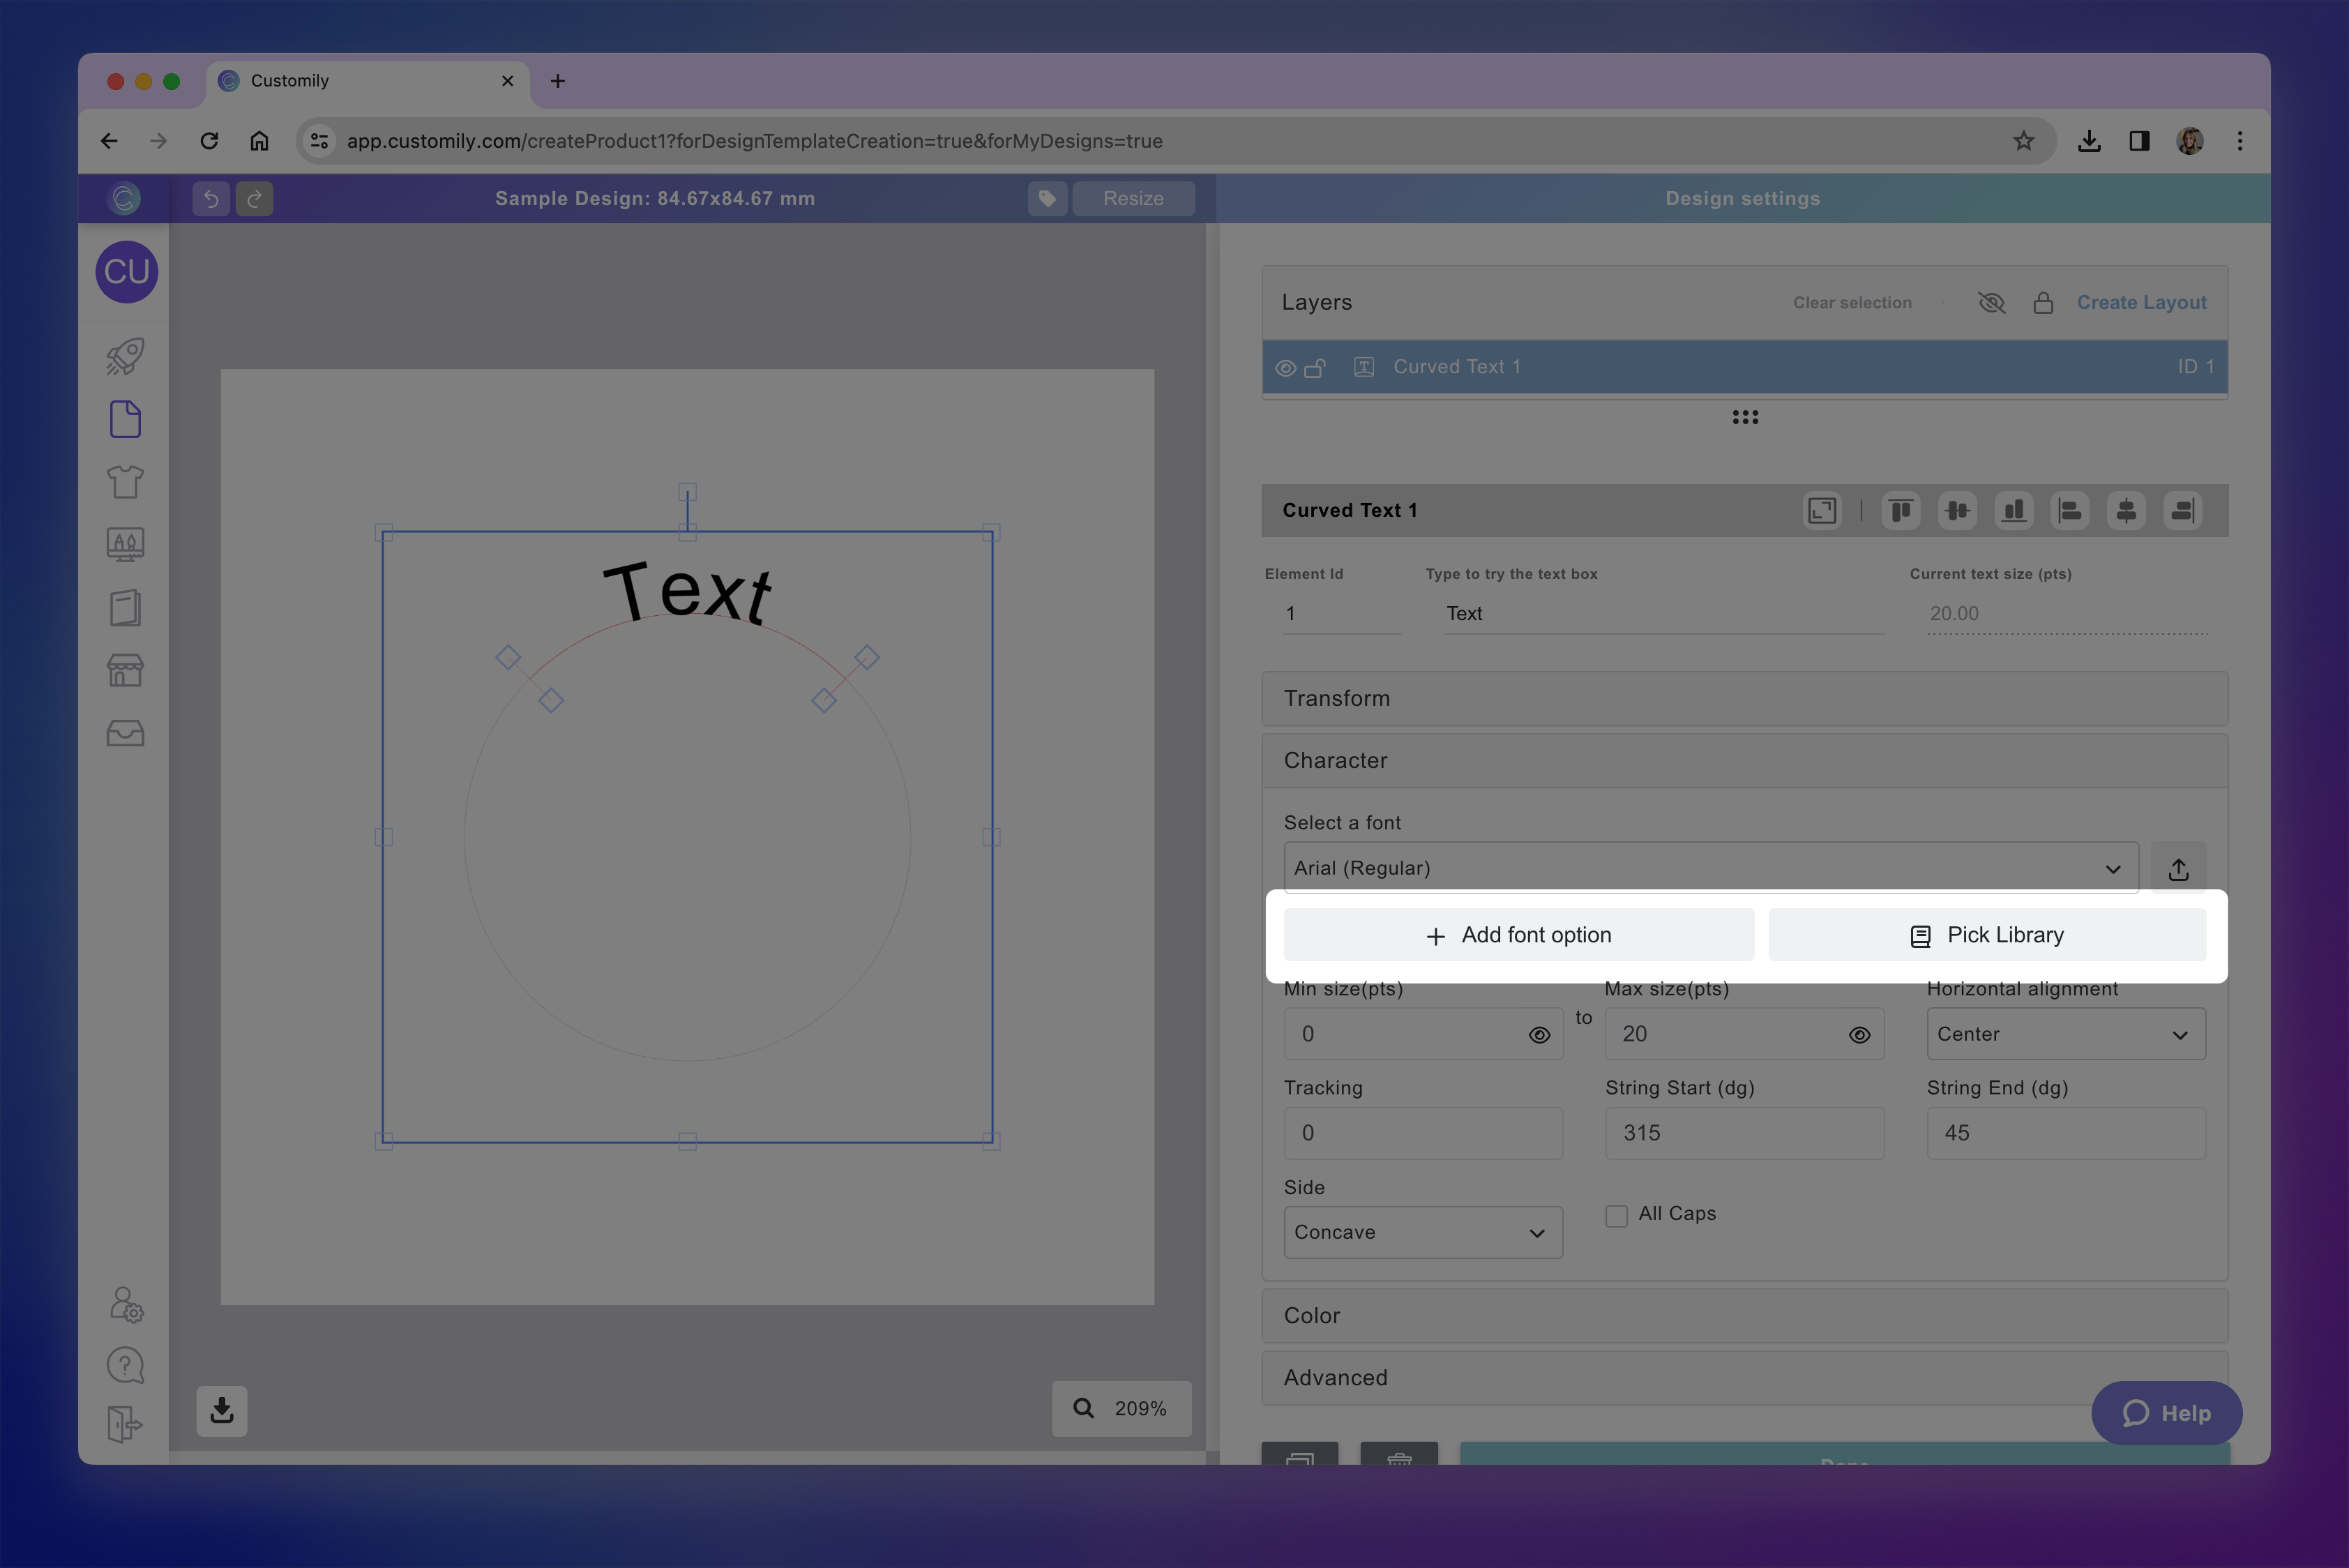Open the Arial (Regular) font dropdown
Image resolution: width=2349 pixels, height=1568 pixels.
click(1710, 868)
